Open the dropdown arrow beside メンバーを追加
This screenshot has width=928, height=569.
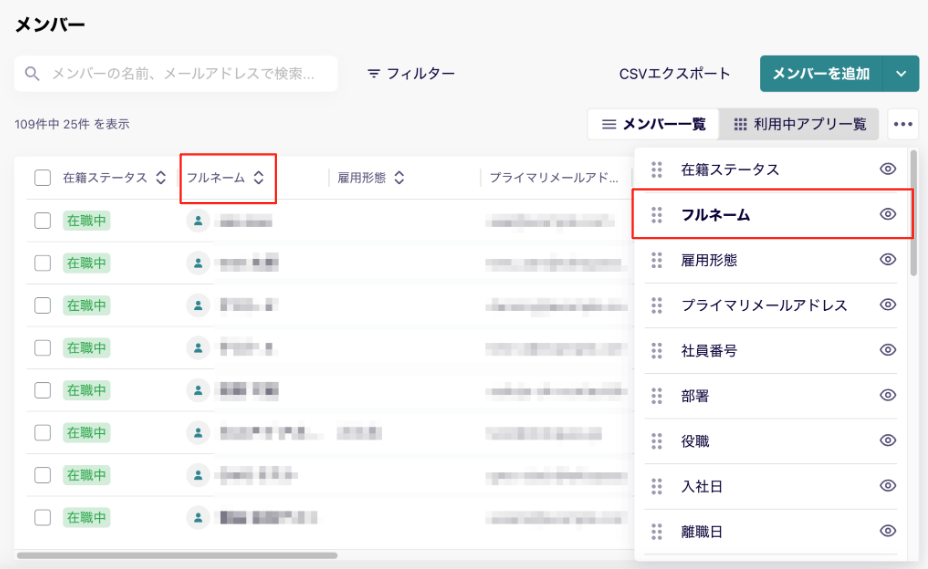pos(901,73)
